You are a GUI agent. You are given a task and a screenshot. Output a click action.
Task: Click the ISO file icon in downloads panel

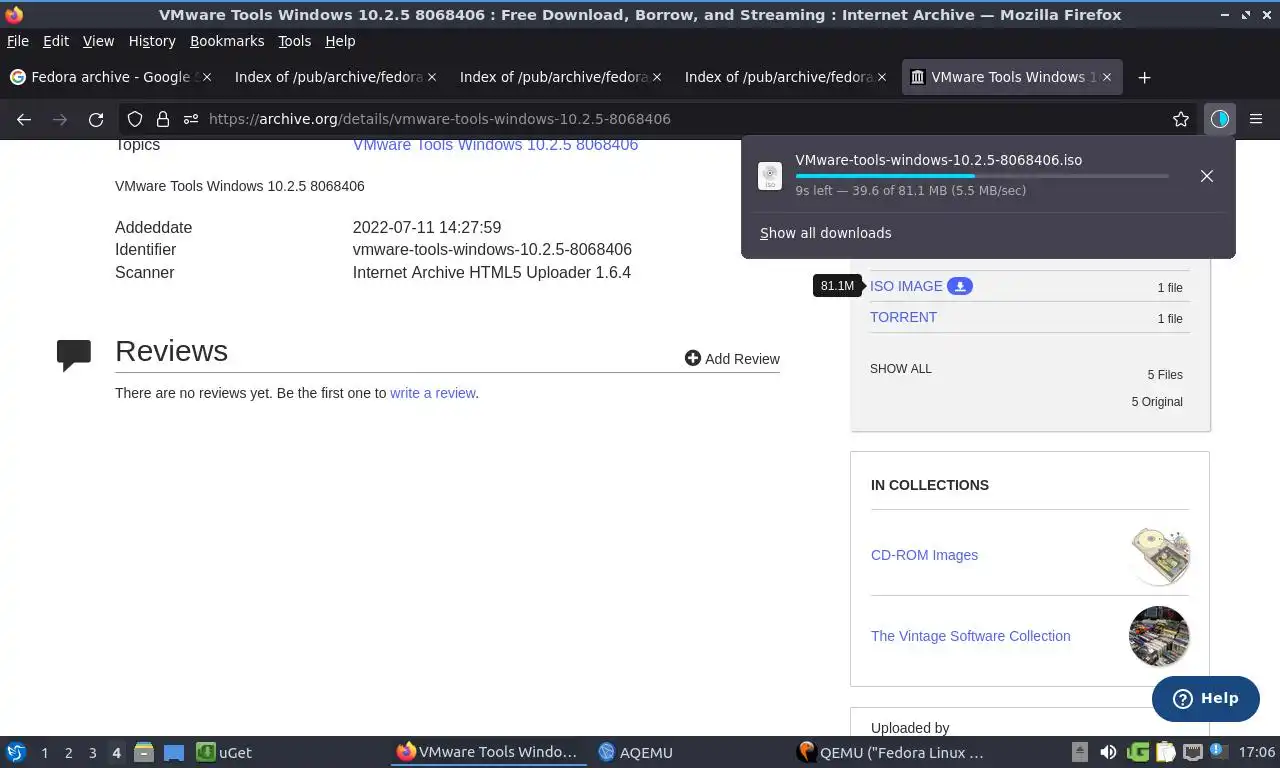click(x=770, y=176)
